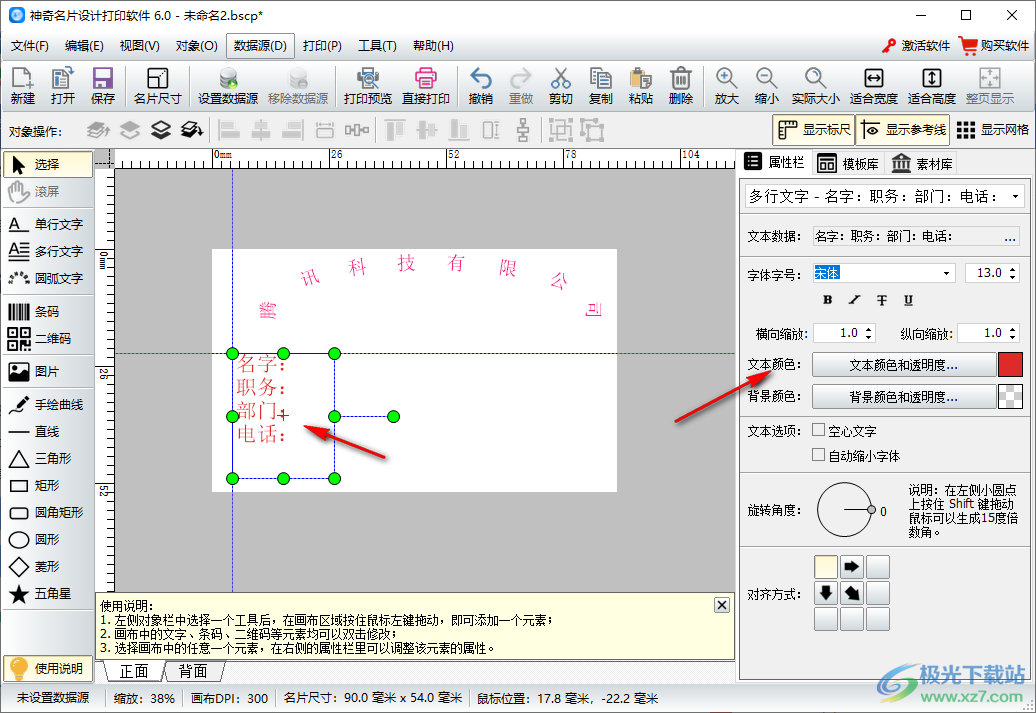Screen dimensions: 1036x713
Task: Click the 复制 copy icon
Action: 601,86
